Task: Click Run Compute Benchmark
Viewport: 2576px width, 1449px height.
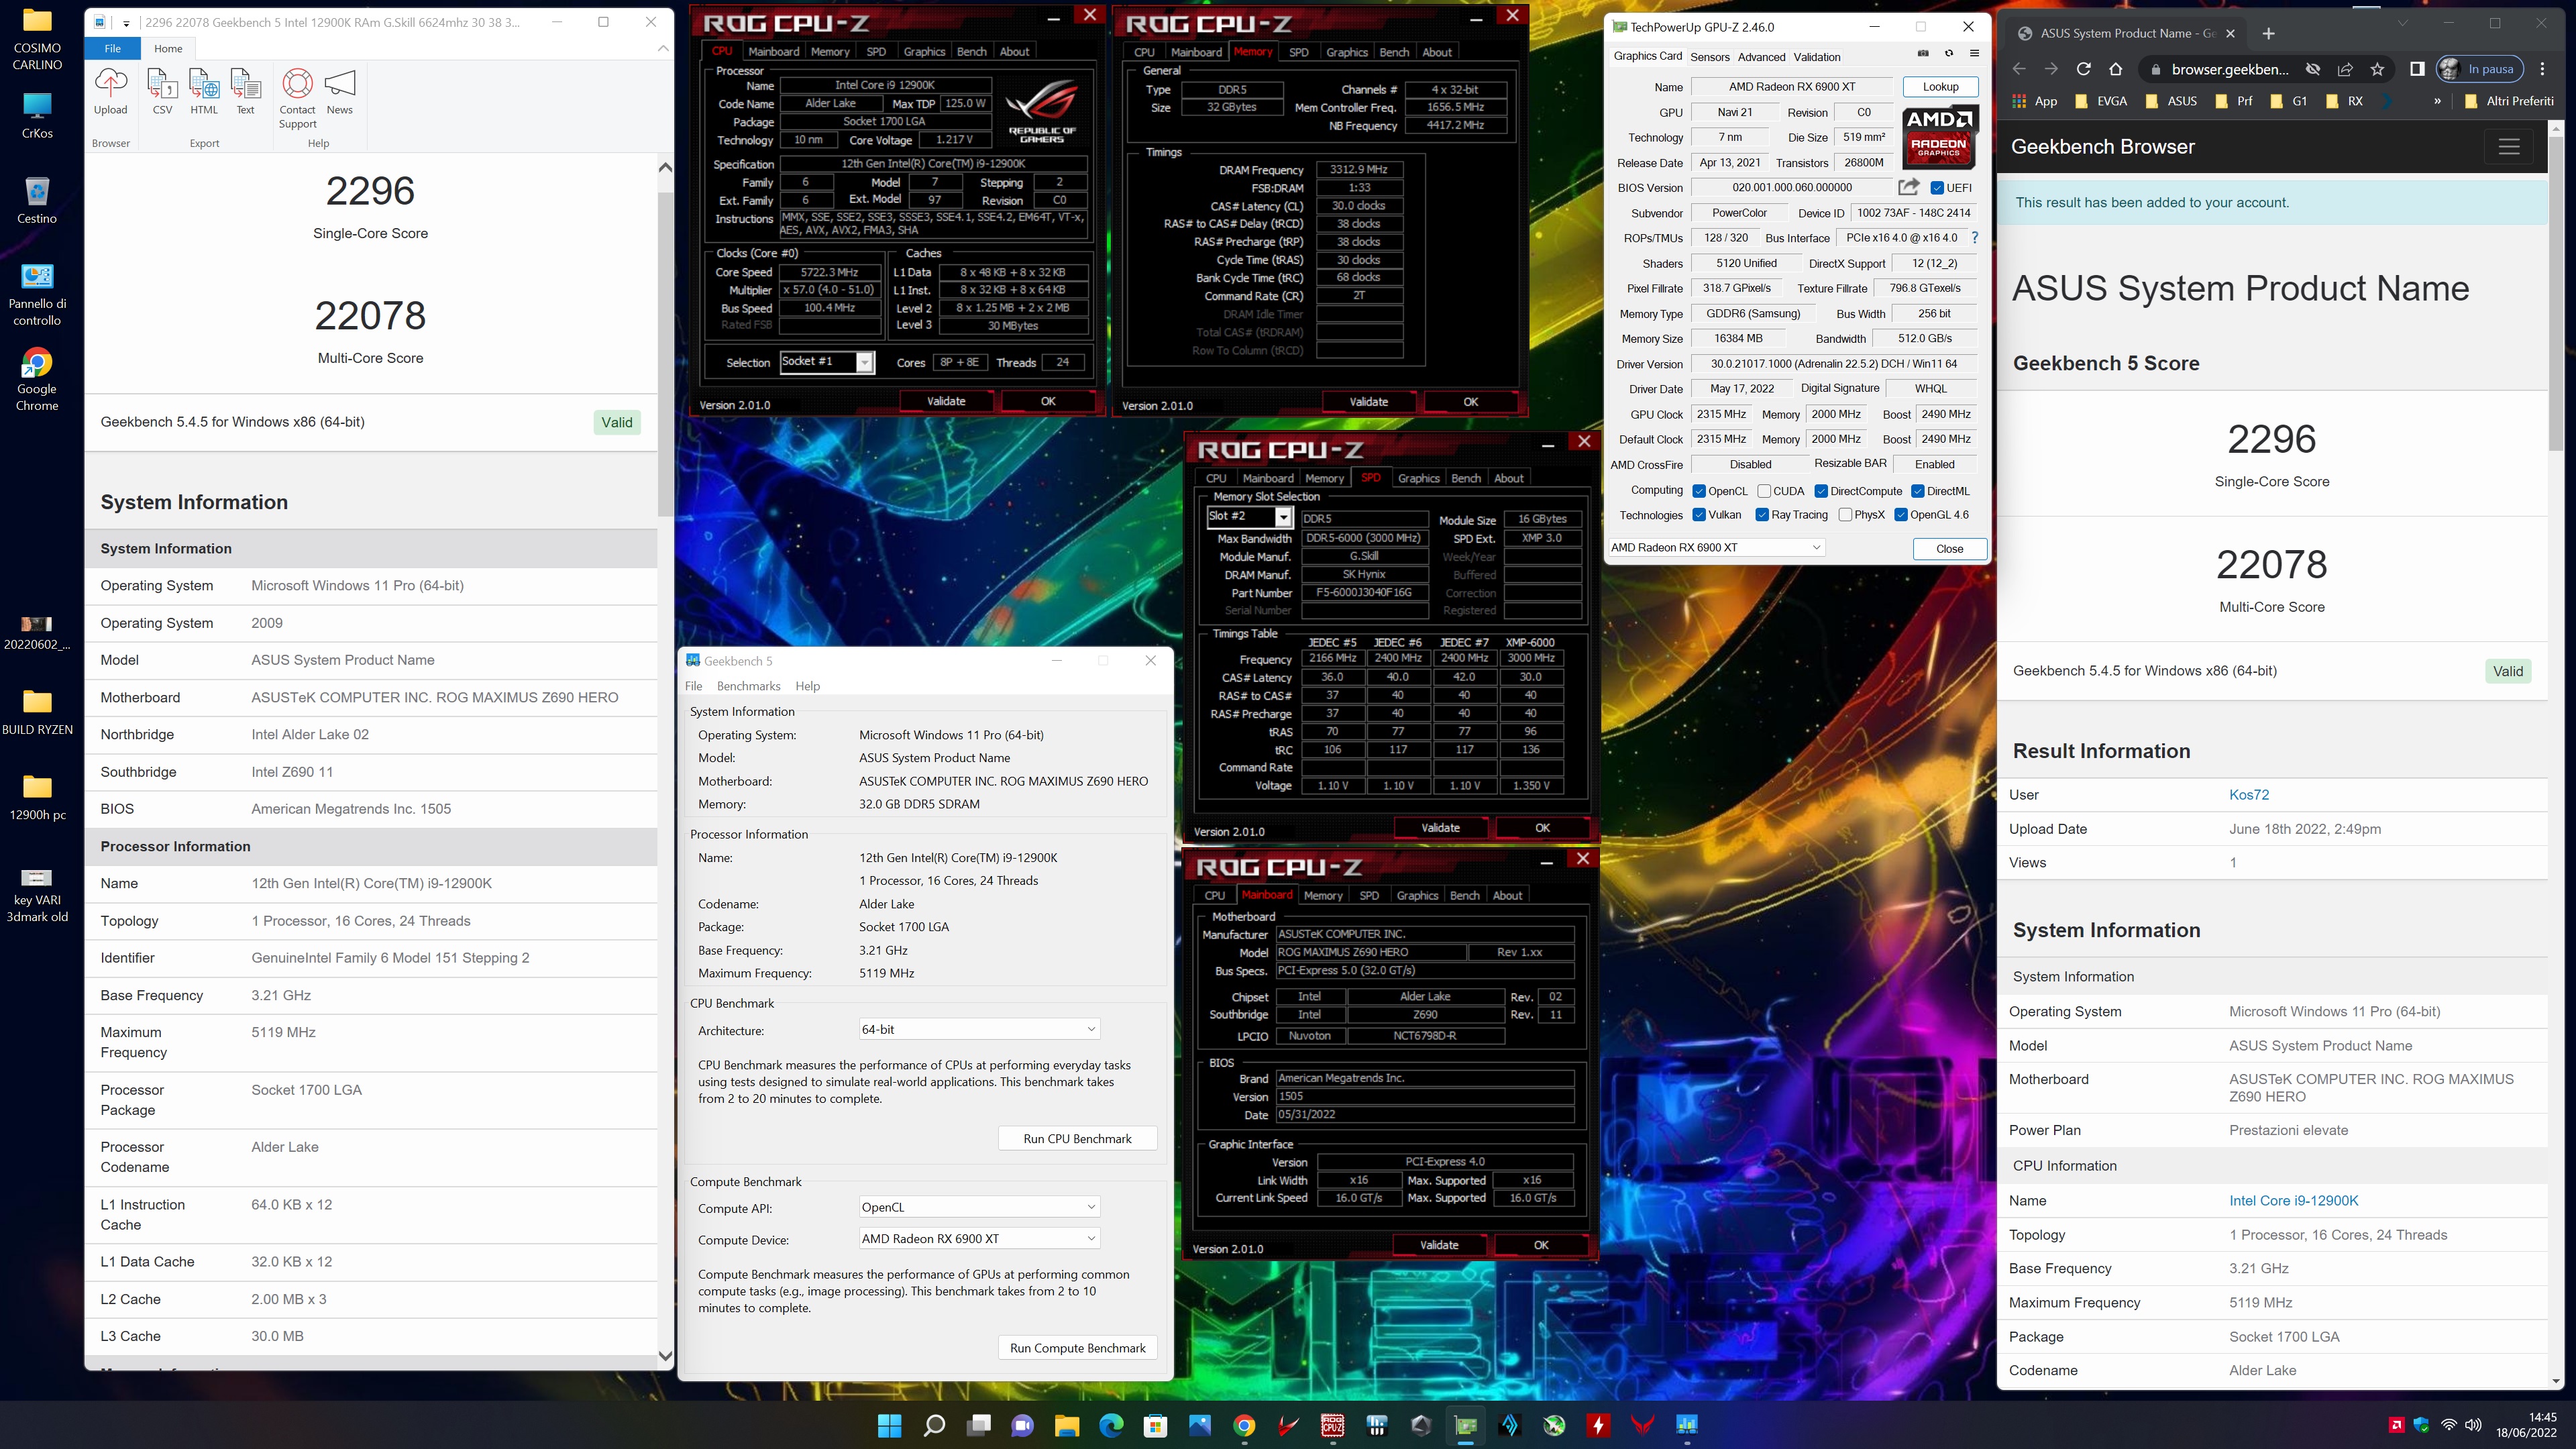Action: [x=1077, y=1347]
